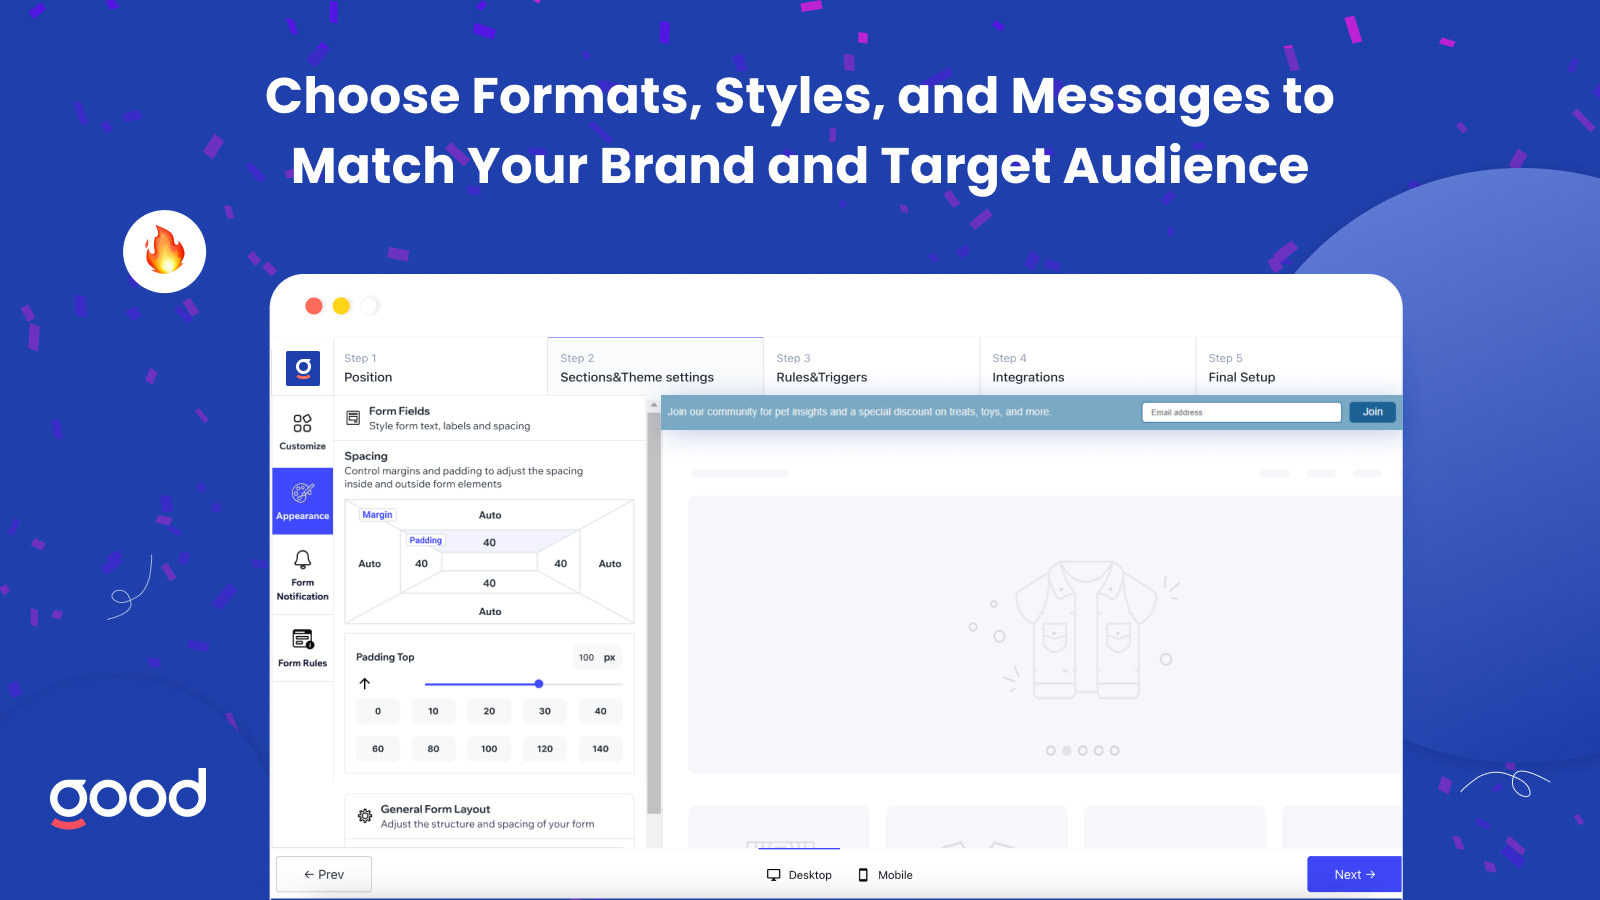The height and width of the screenshot is (900, 1600).
Task: Pick the 40 preset button below the slider
Action: point(600,711)
